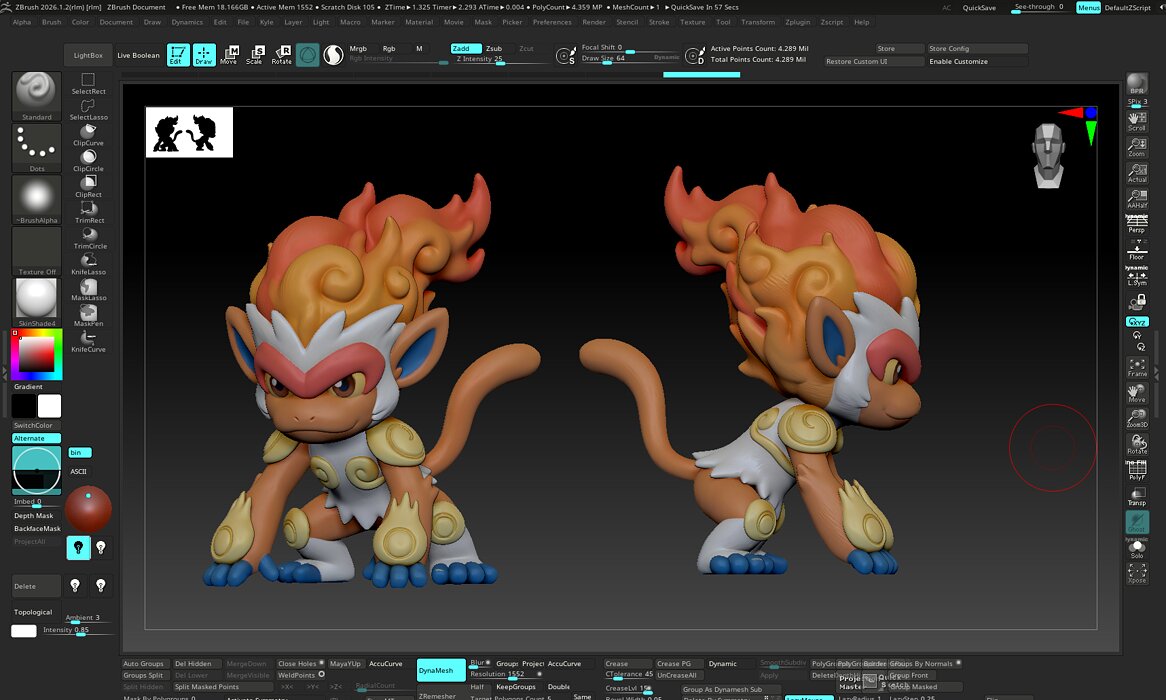
Task: Choose the SelectLasso tool
Action: pyautogui.click(x=88, y=109)
